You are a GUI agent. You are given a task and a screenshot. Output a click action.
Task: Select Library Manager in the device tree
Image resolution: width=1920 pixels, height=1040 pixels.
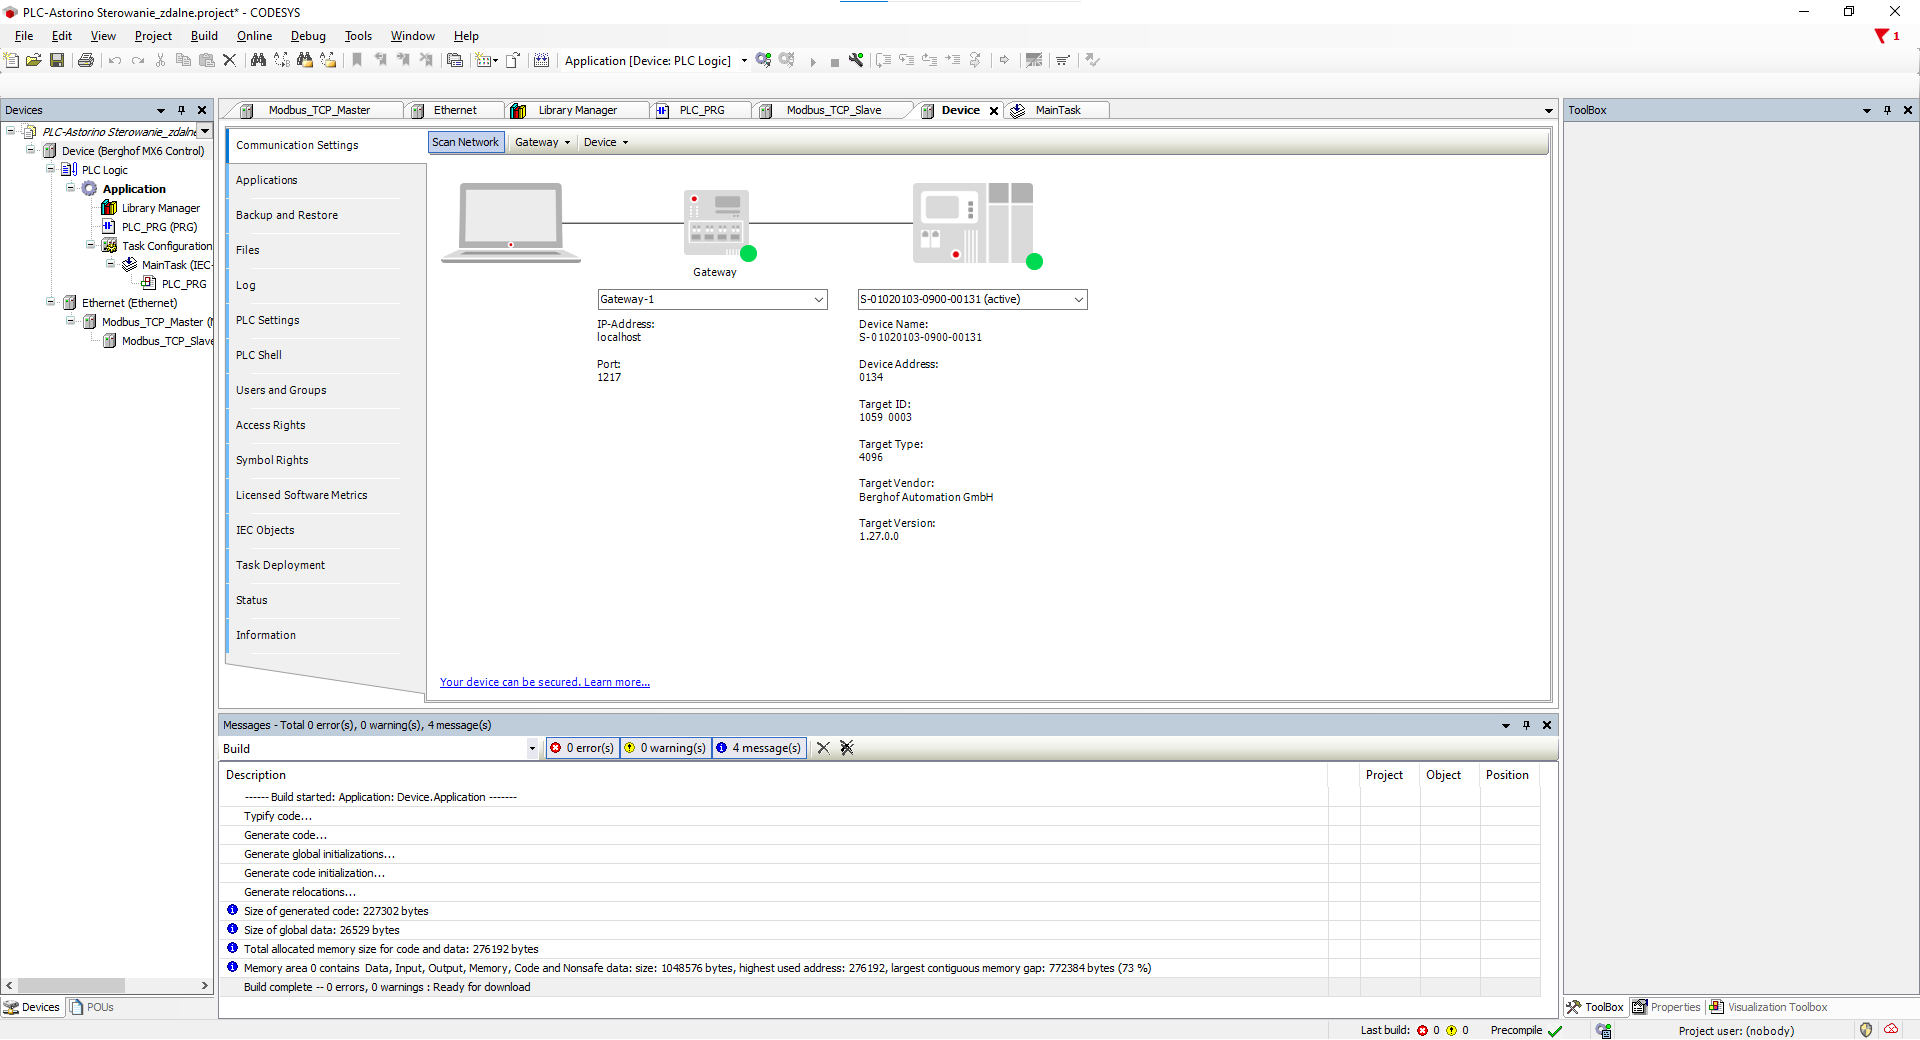161,208
